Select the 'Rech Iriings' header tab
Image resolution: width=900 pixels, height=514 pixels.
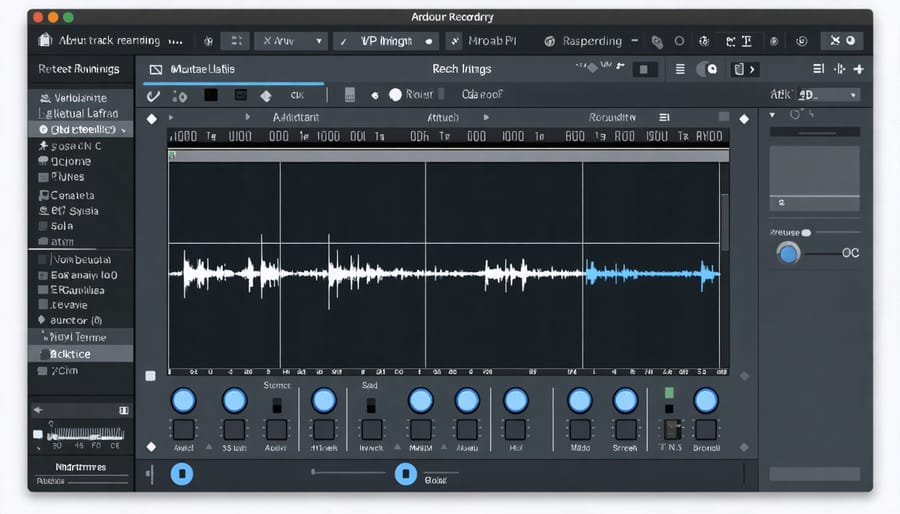(461, 69)
